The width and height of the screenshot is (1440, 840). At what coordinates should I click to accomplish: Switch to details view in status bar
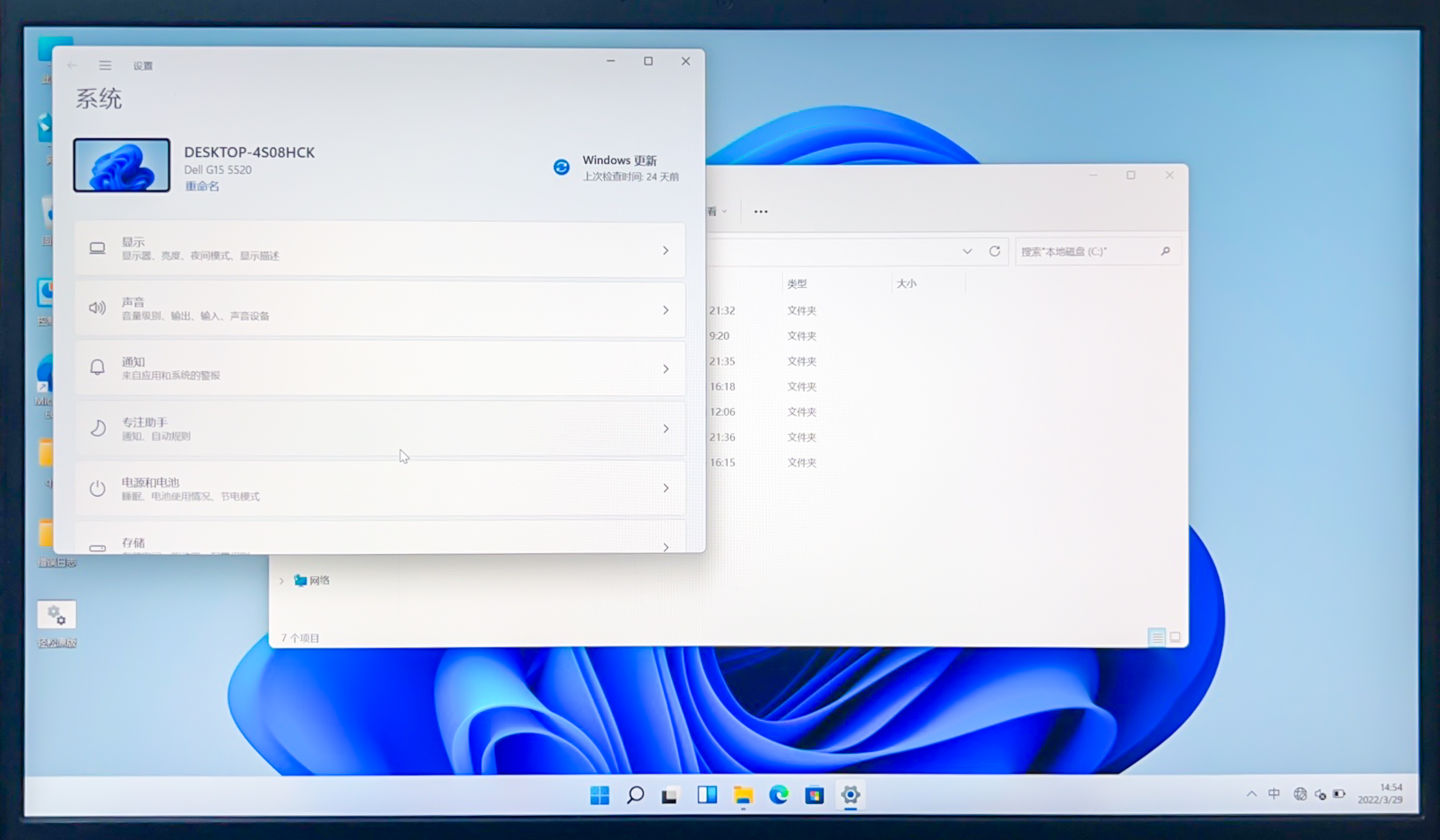pyautogui.click(x=1156, y=637)
